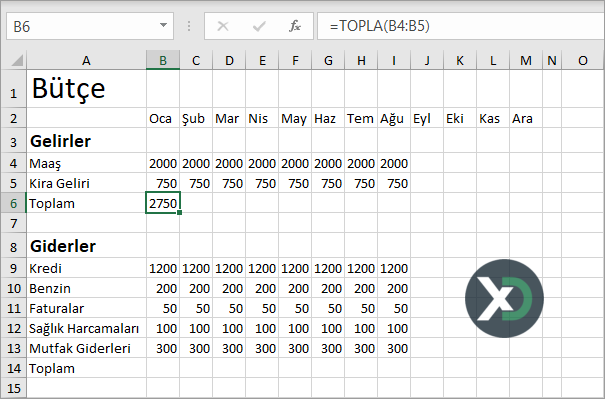Click the Eyl month header cell
605x399 pixels.
[427, 118]
